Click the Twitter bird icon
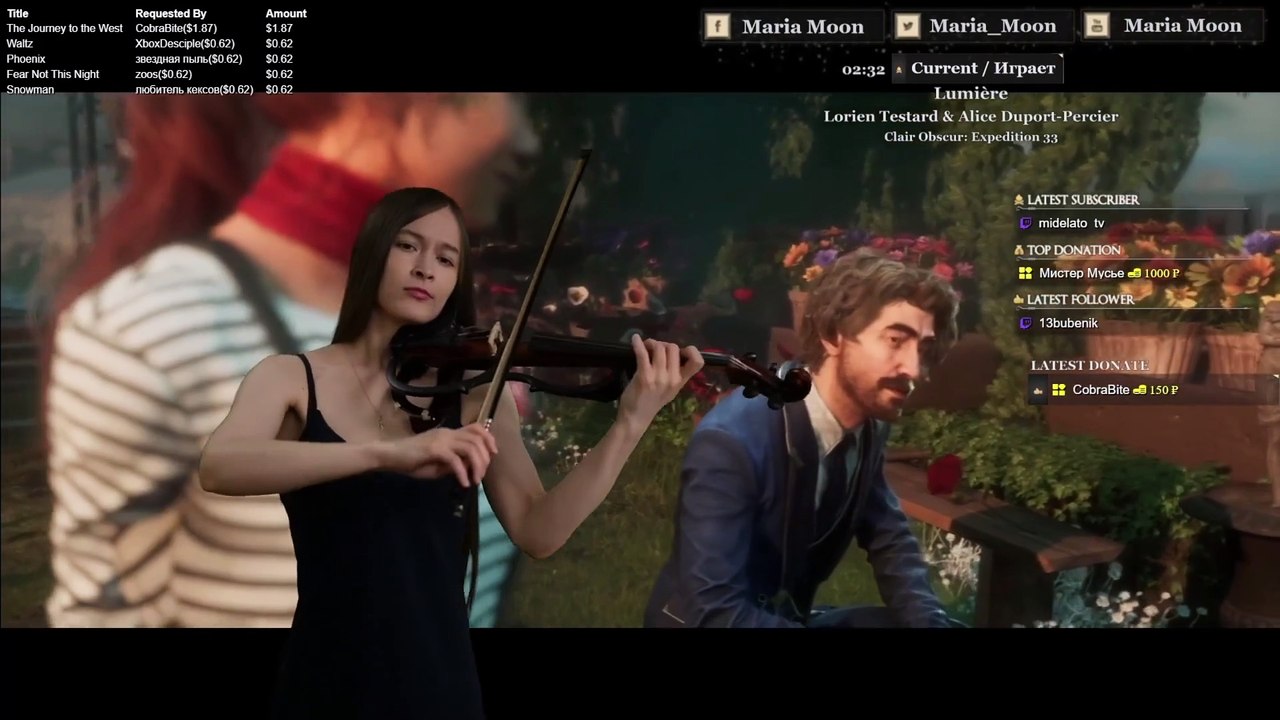 click(x=907, y=26)
